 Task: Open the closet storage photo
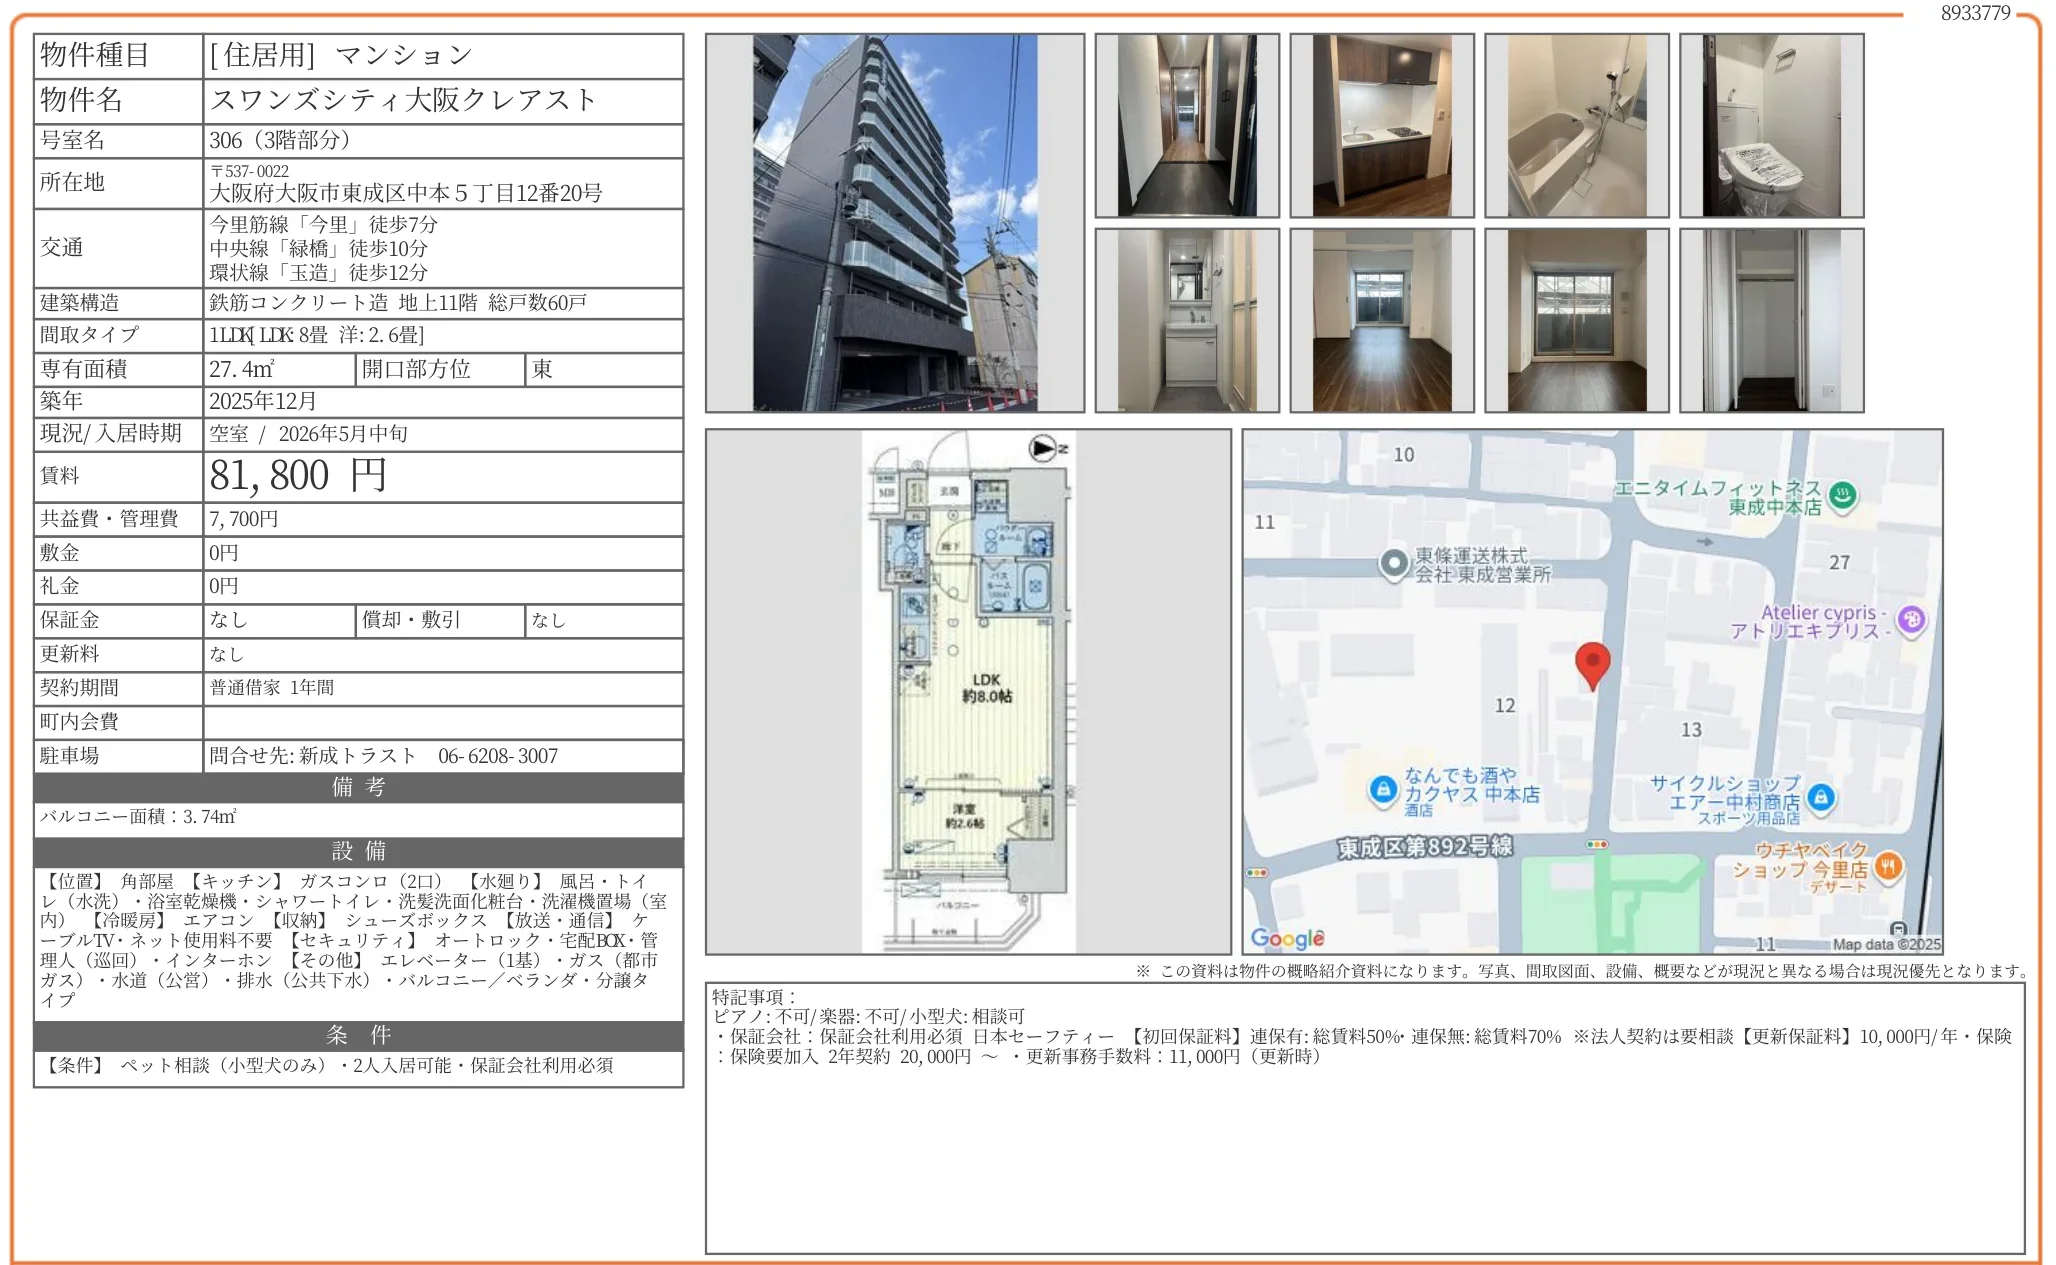pos(1770,320)
